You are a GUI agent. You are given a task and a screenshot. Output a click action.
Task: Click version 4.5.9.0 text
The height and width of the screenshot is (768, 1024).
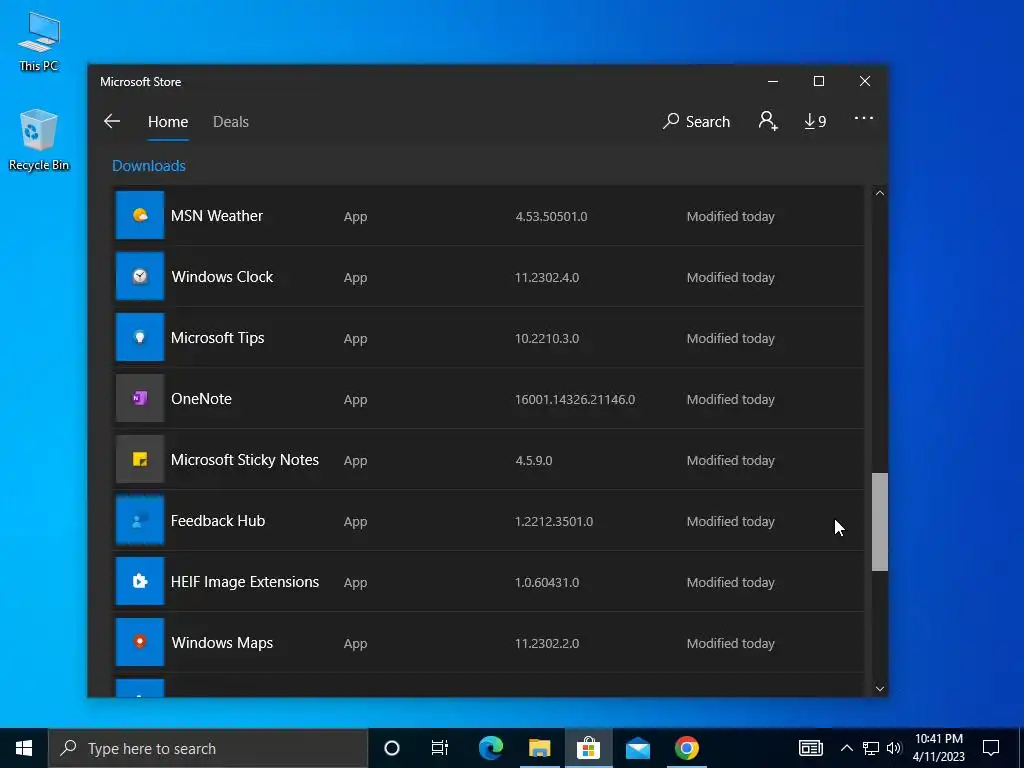[534, 460]
